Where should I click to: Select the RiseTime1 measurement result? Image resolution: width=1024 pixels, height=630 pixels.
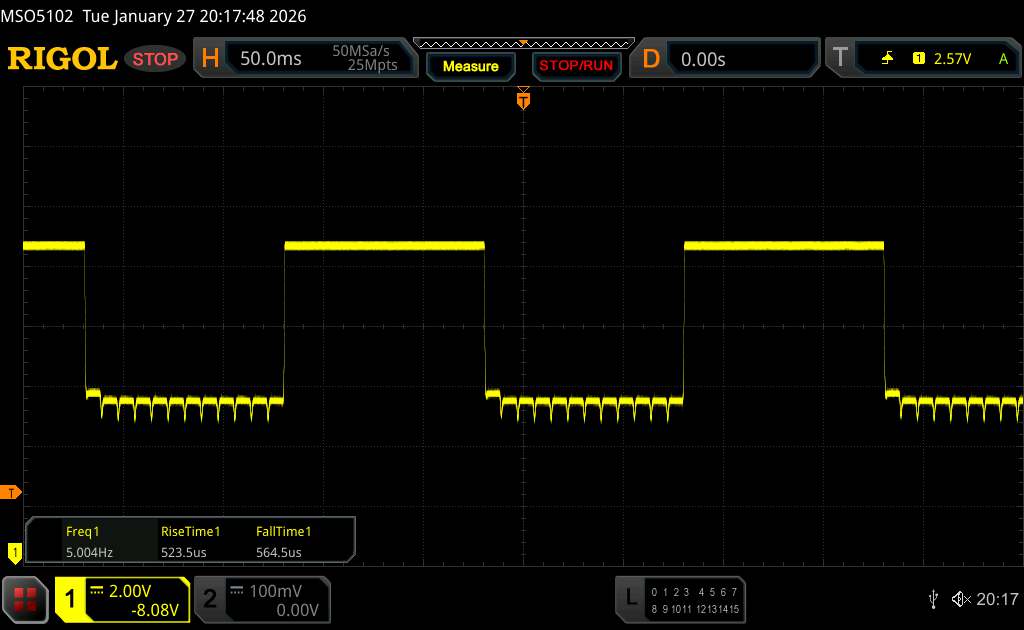point(190,542)
